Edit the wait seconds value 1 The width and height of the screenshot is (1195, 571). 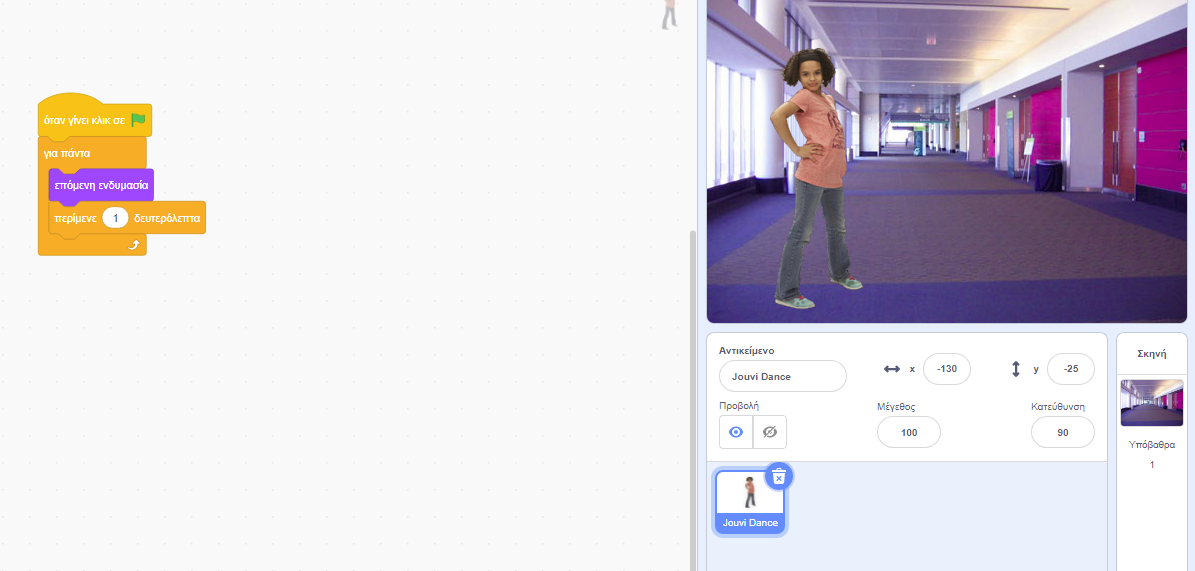(x=115, y=218)
